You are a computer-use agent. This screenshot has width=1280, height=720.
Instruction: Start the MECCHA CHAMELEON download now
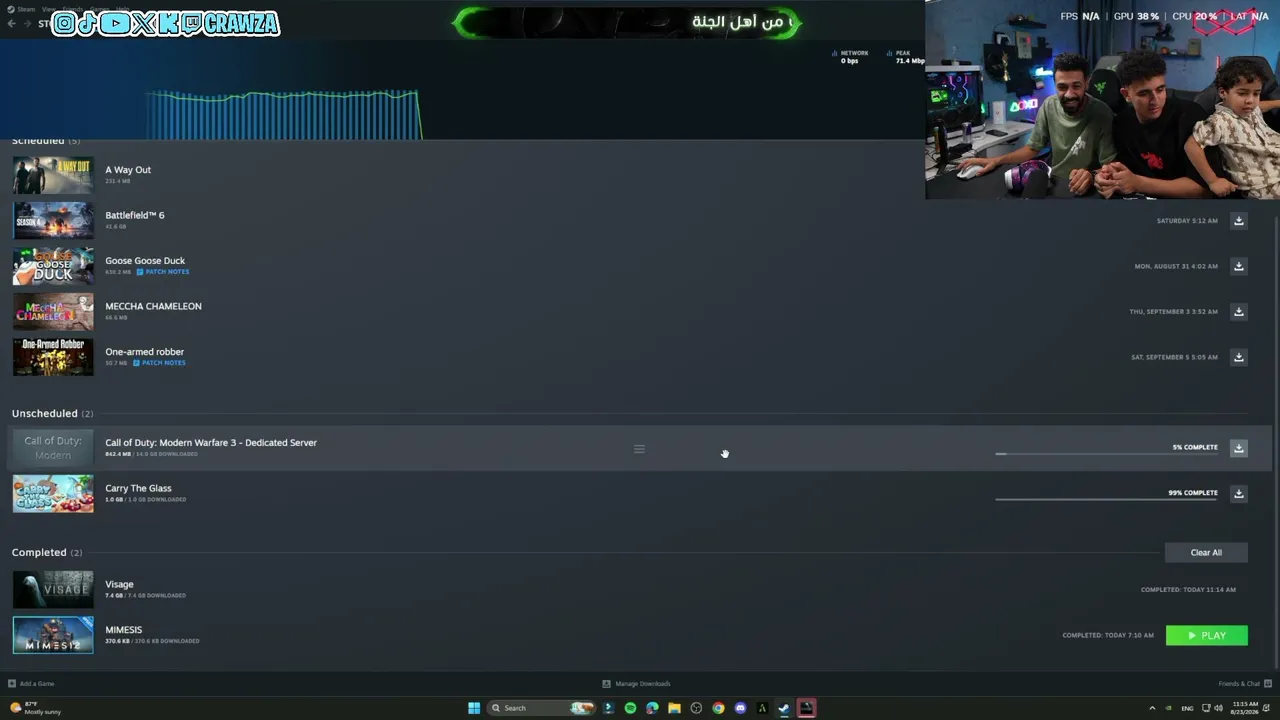(1238, 312)
